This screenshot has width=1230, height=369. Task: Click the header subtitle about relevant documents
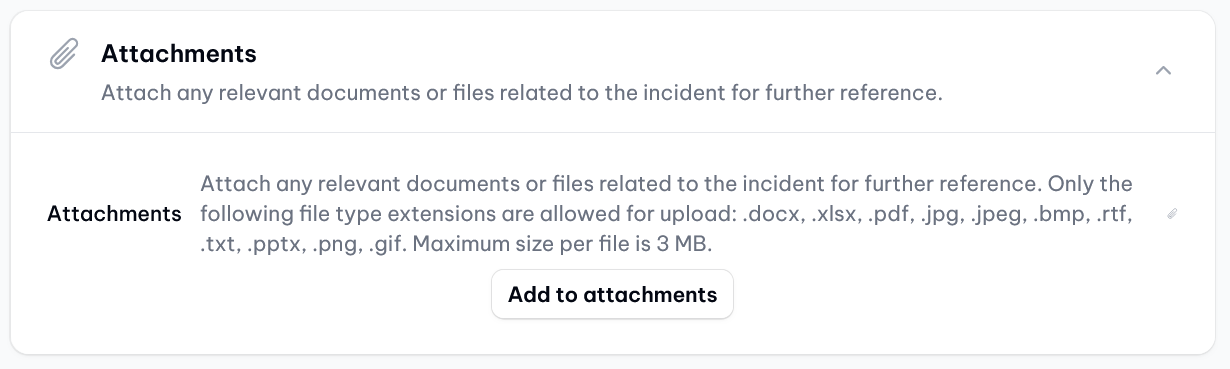click(x=522, y=94)
